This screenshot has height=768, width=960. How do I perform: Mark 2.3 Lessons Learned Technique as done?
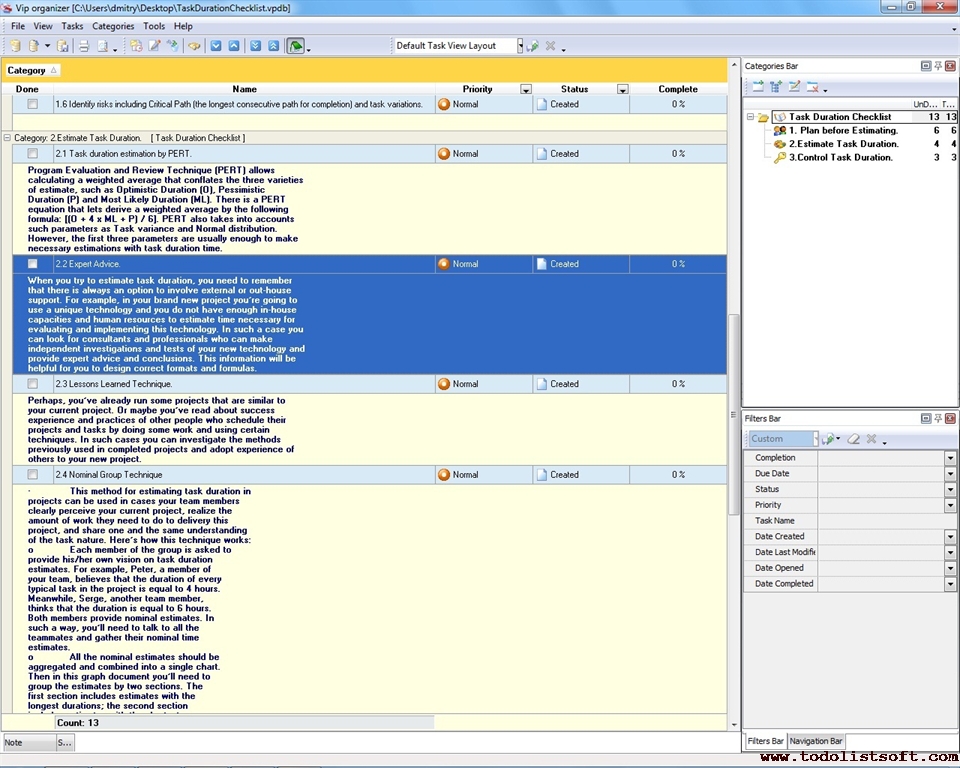click(33, 384)
